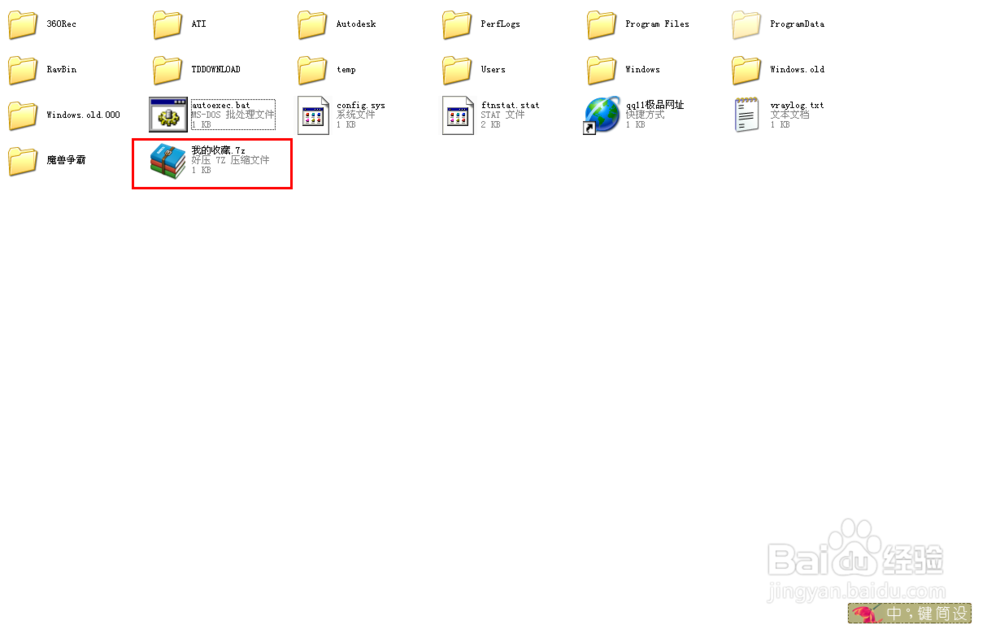1000x625 pixels.
Task: Select the faded ProgramData folder icon
Action: 747,24
